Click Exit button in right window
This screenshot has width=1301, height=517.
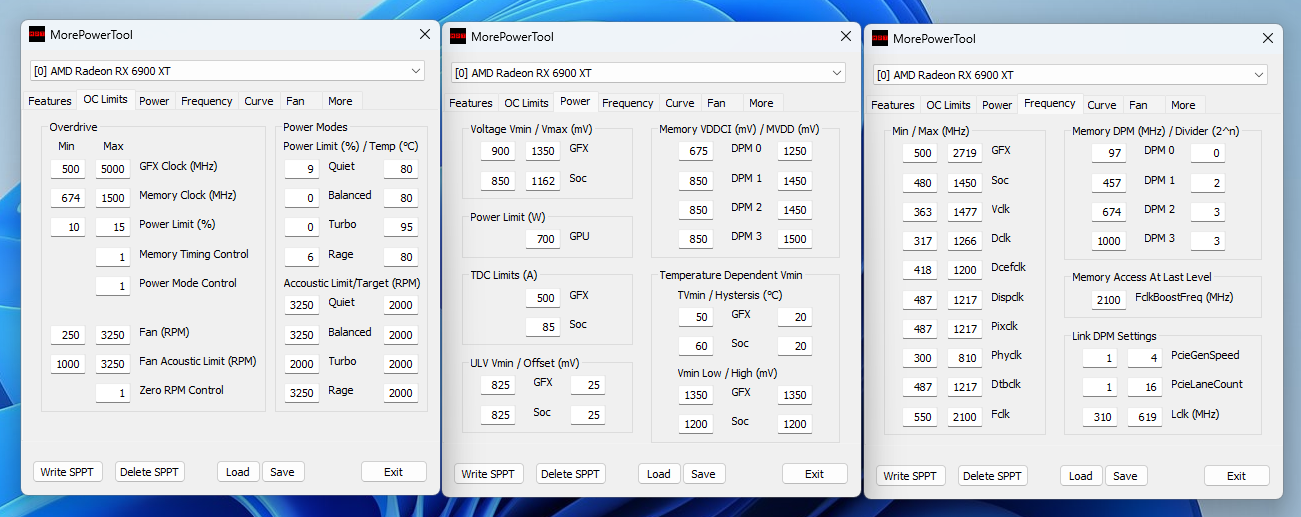click(x=1237, y=476)
